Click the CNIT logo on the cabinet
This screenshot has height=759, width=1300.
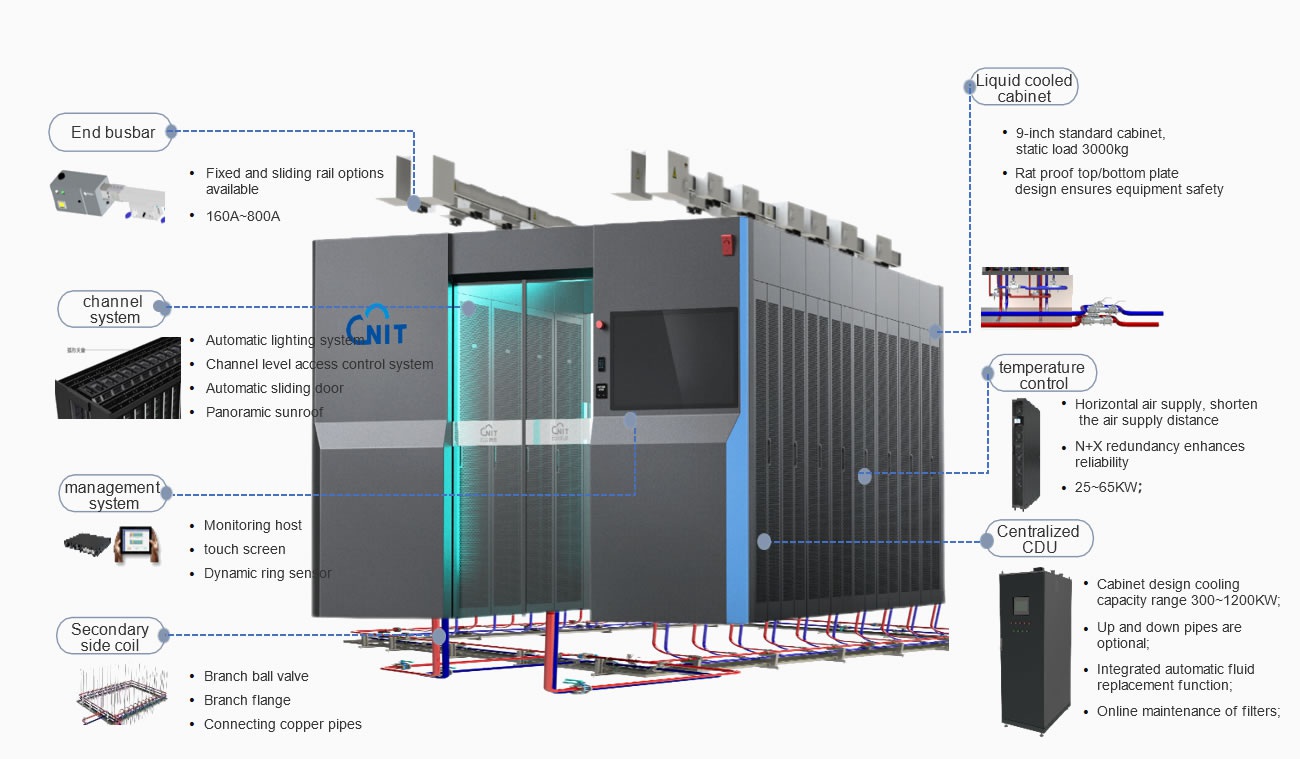pyautogui.click(x=376, y=325)
